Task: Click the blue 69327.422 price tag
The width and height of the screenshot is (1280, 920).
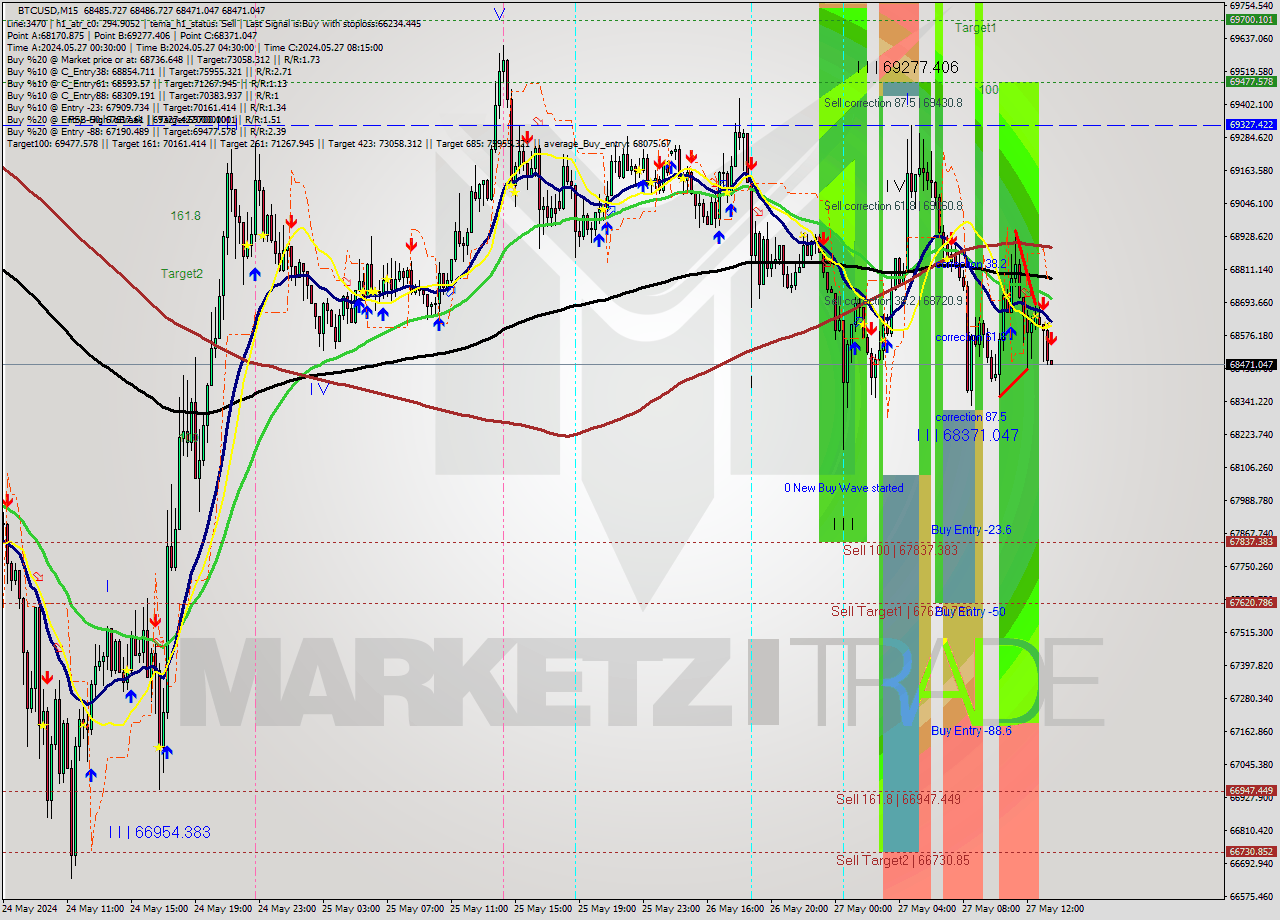Action: coord(1250,125)
